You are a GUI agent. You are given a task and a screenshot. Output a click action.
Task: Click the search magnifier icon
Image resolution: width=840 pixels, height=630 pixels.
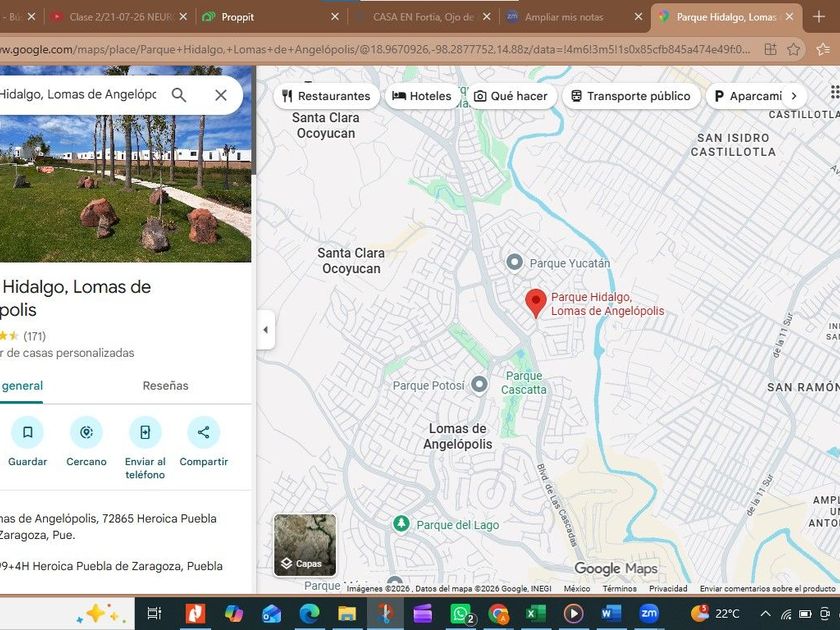[x=179, y=95]
